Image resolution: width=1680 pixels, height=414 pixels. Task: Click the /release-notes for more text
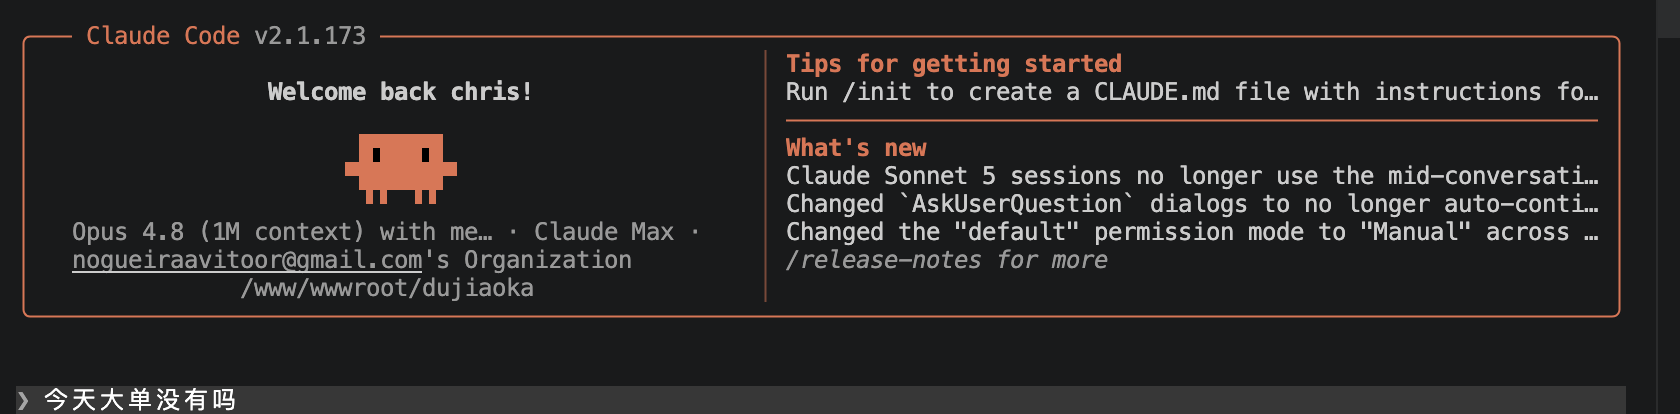(946, 260)
